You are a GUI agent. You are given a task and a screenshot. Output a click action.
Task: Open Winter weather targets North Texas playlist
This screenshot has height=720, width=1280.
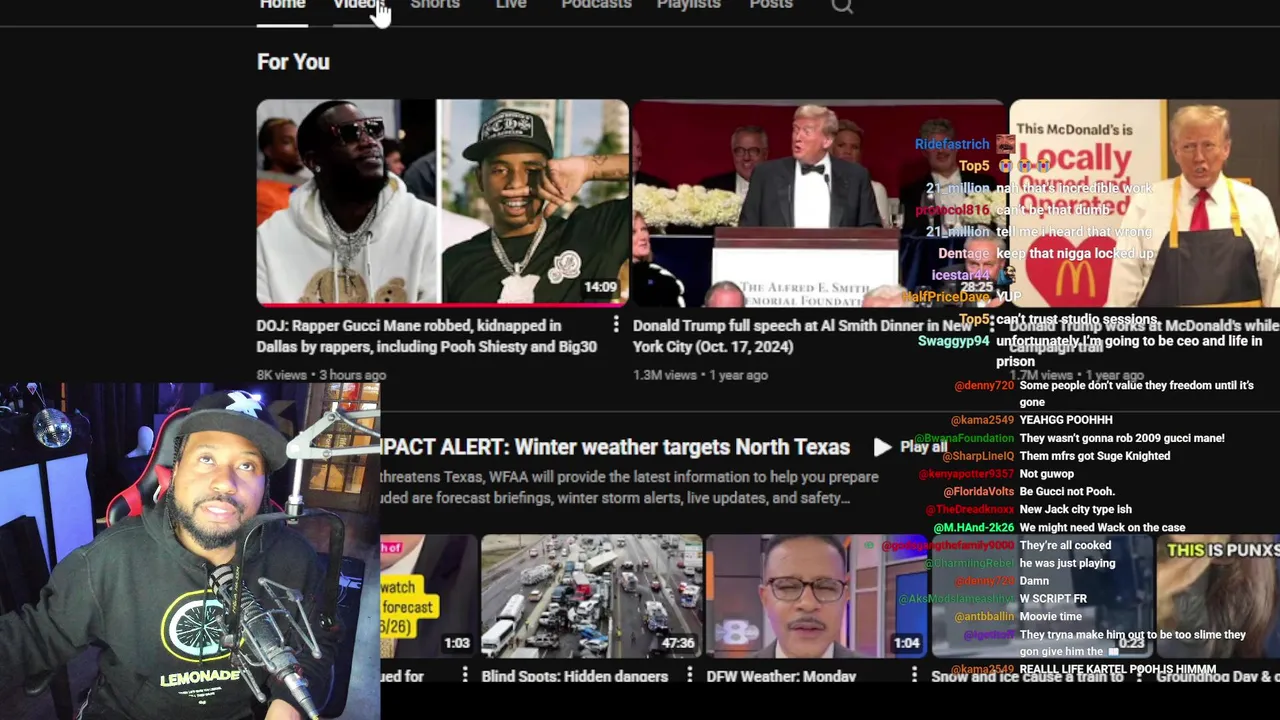pos(615,447)
